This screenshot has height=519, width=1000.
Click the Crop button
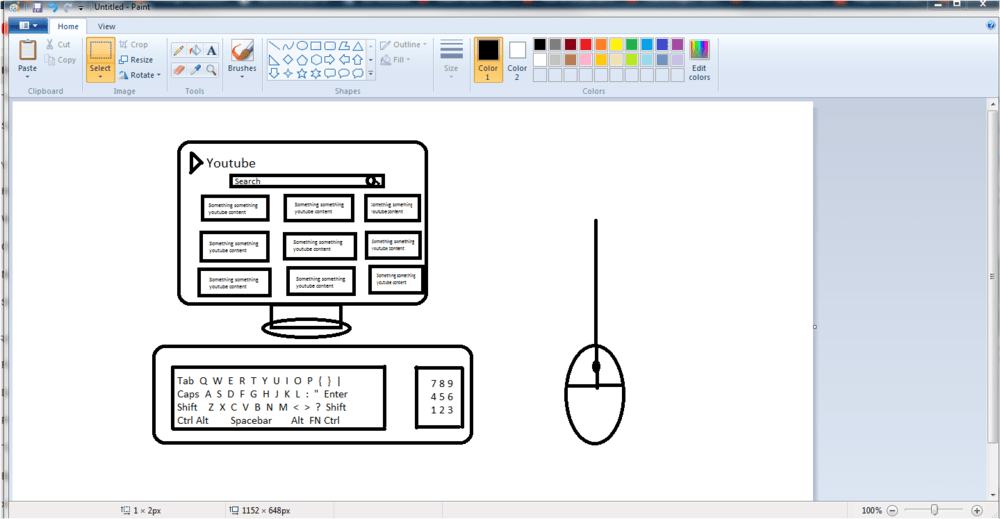(x=134, y=45)
